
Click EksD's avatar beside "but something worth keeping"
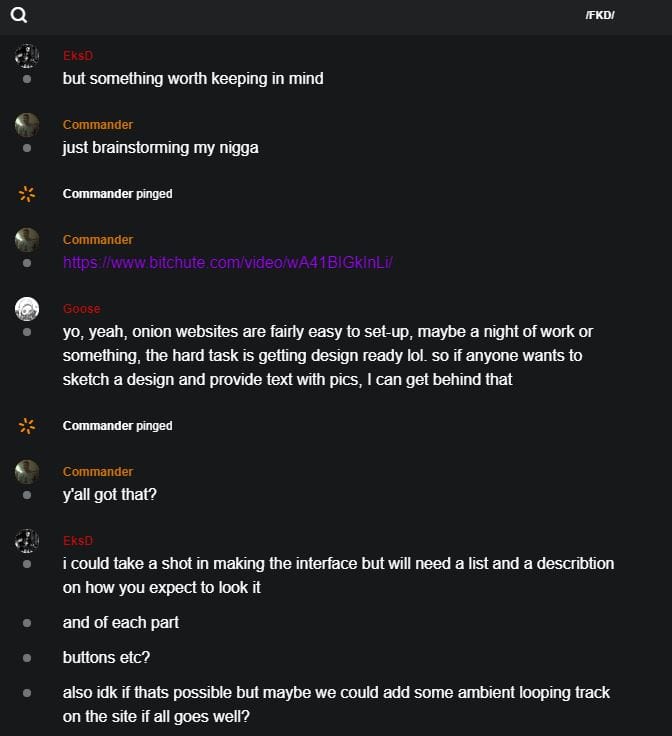coord(27,56)
